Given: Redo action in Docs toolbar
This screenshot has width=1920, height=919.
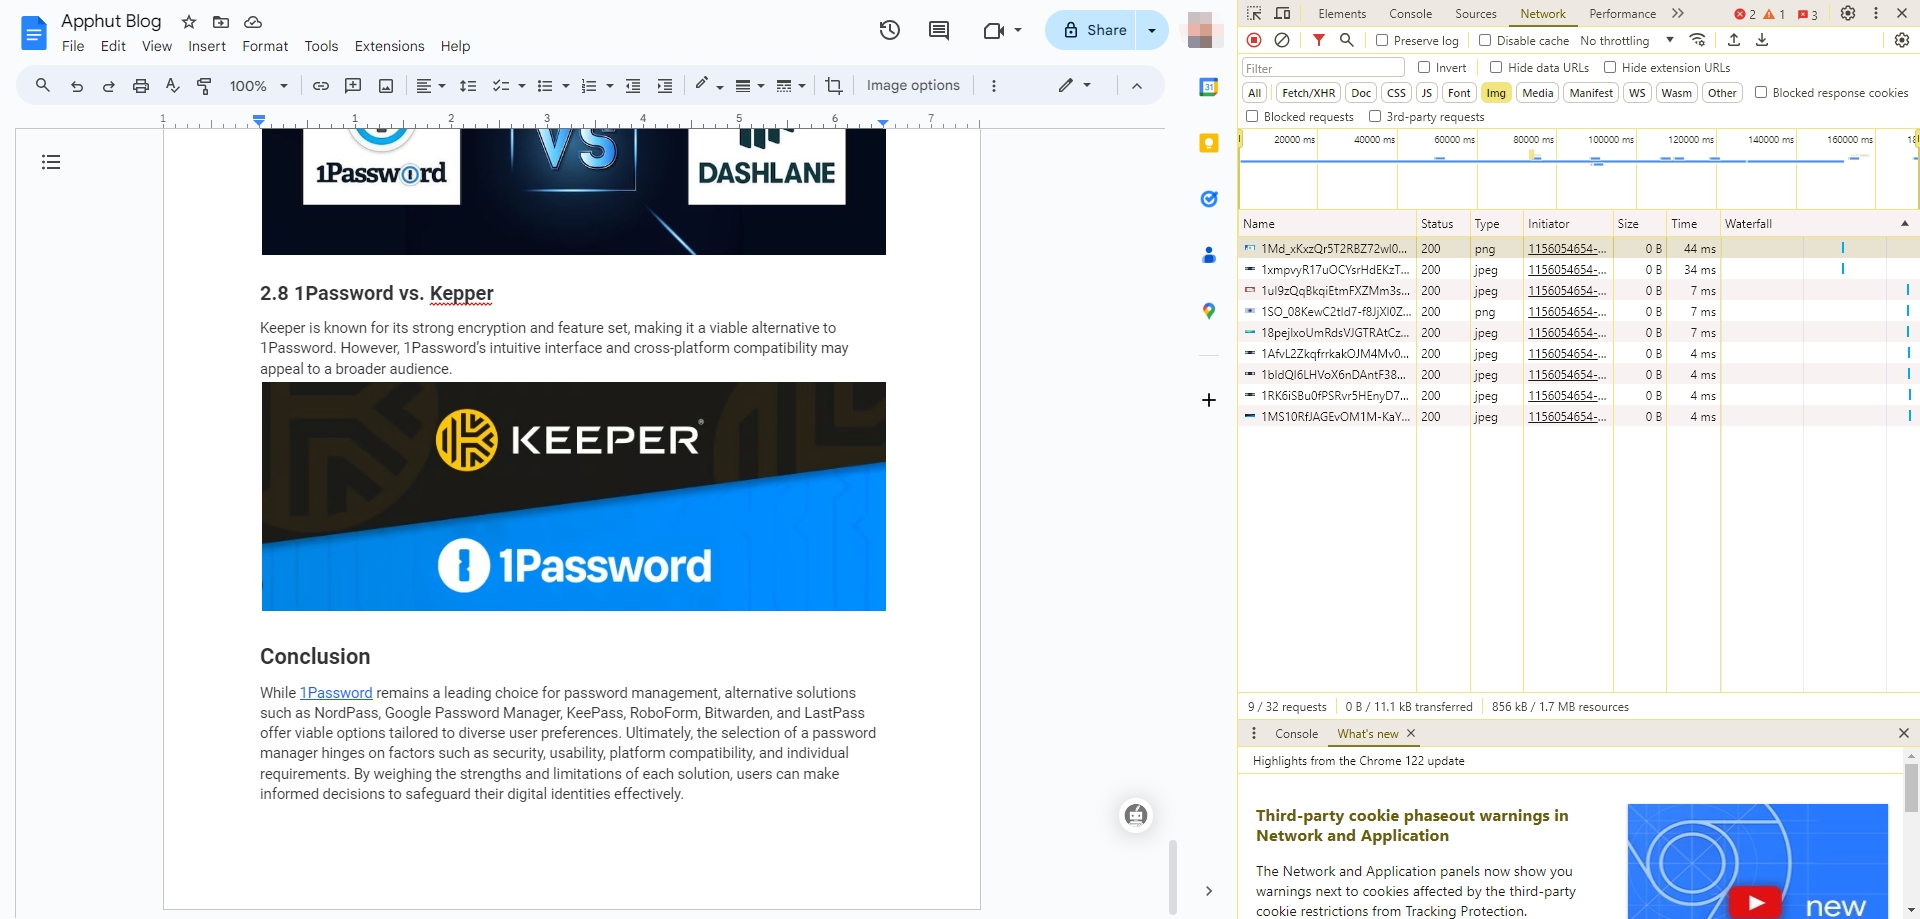Looking at the screenshot, I should [x=108, y=86].
